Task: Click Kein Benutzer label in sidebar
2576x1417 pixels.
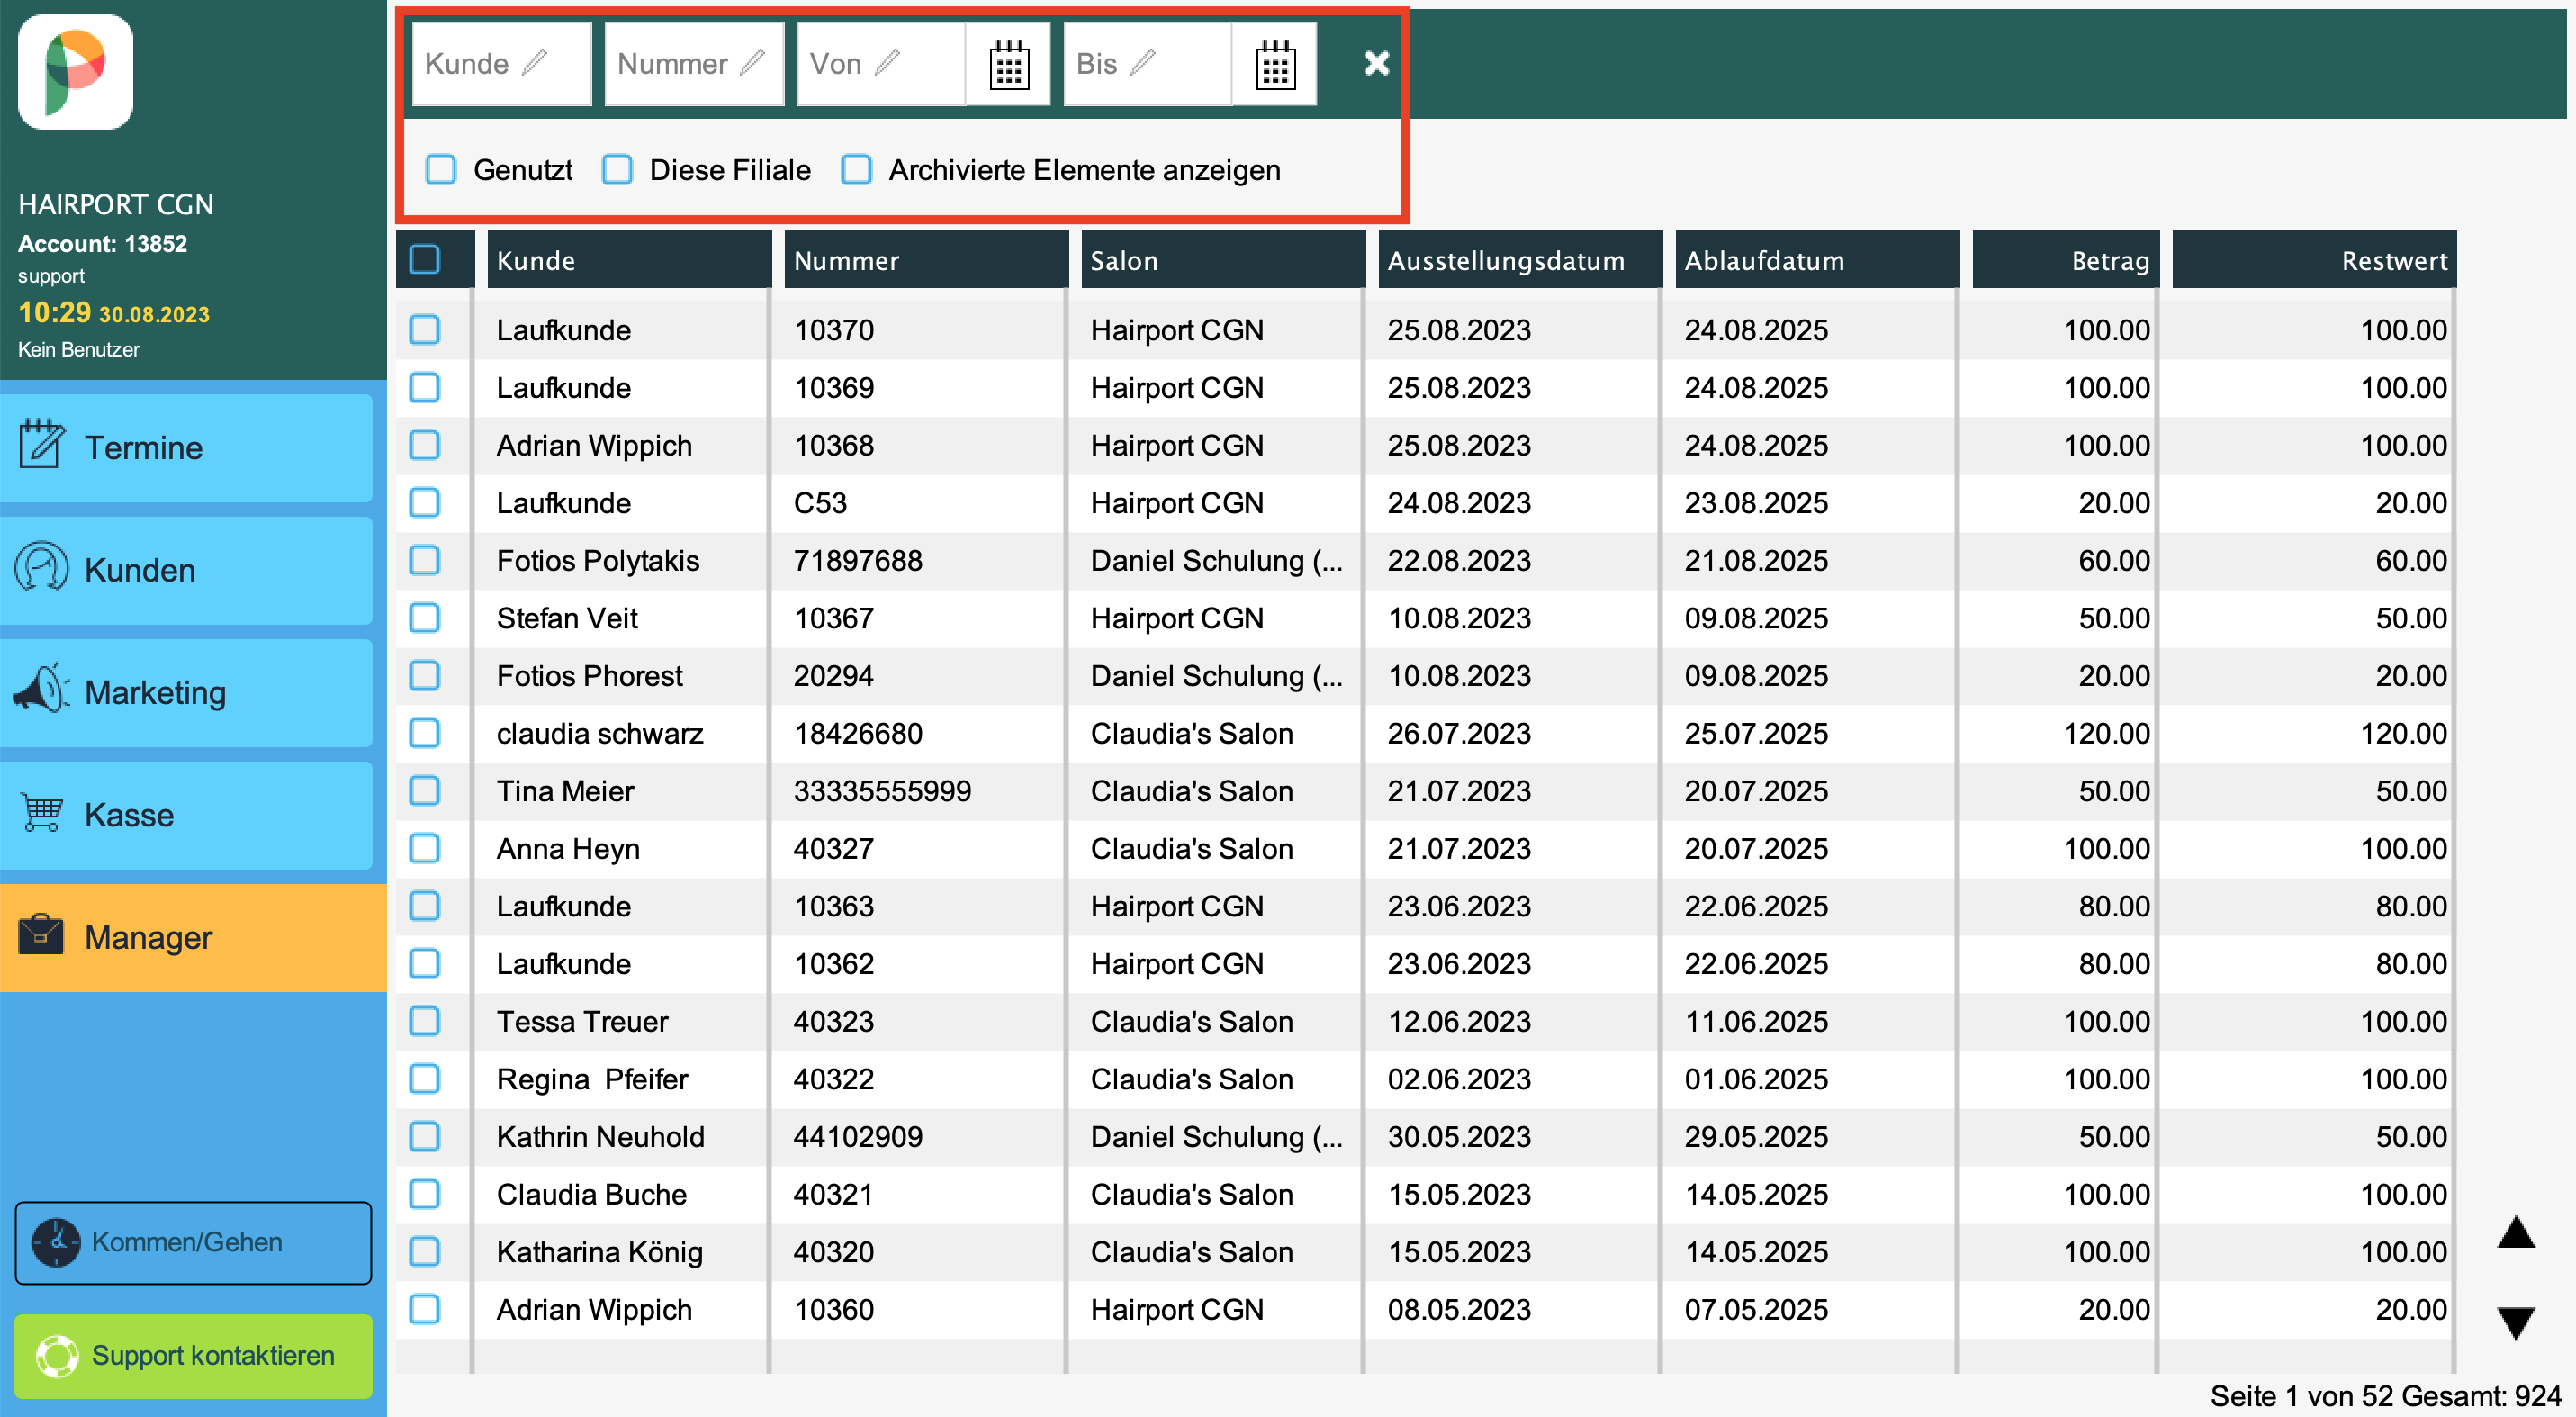Action: tap(79, 349)
